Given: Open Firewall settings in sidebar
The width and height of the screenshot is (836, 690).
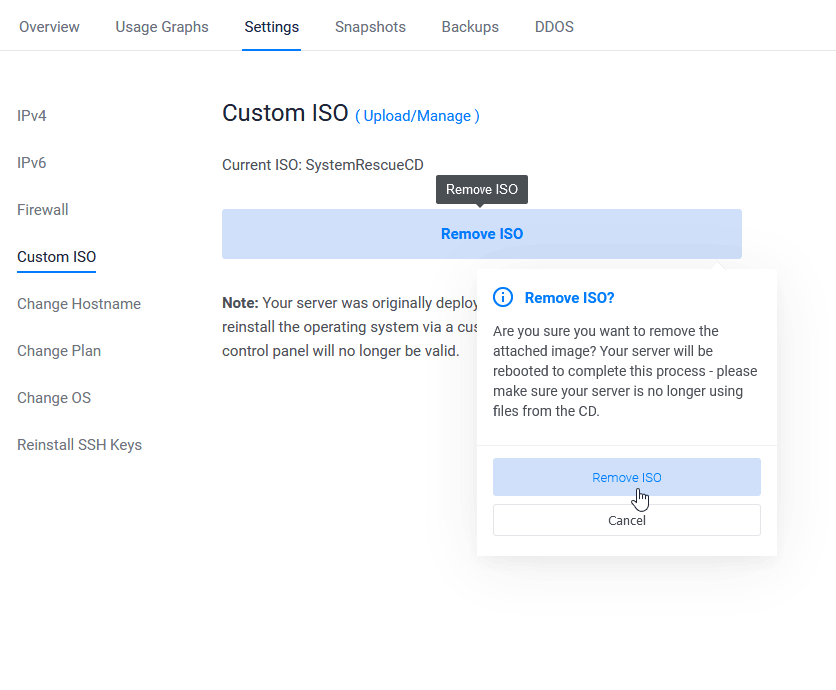Looking at the screenshot, I should coord(43,210).
